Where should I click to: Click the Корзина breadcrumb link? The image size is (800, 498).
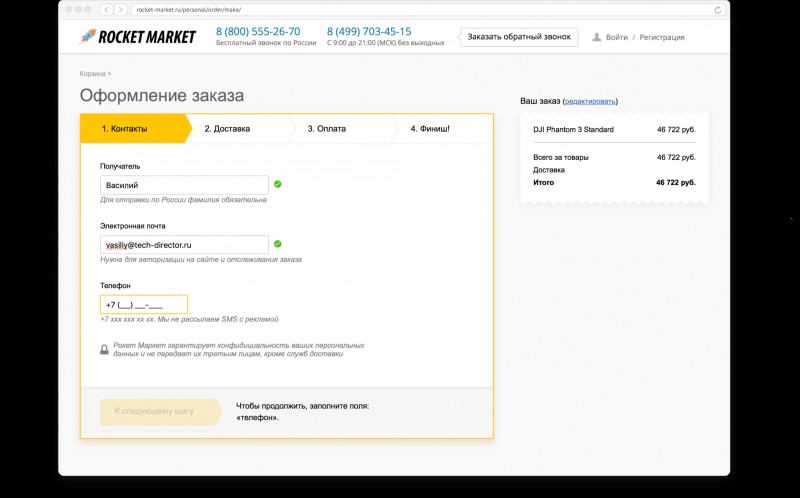click(x=92, y=73)
